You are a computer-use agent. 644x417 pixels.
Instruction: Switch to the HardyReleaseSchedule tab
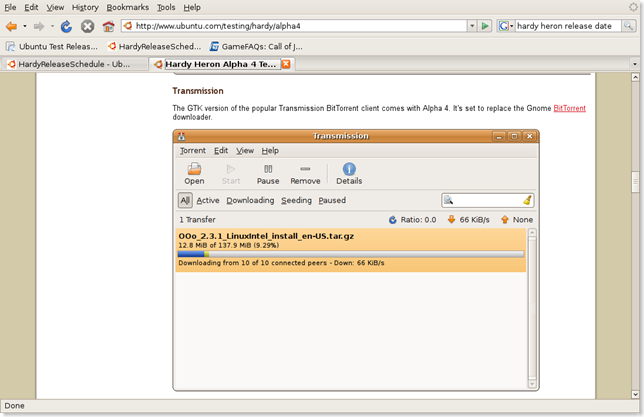(74, 64)
